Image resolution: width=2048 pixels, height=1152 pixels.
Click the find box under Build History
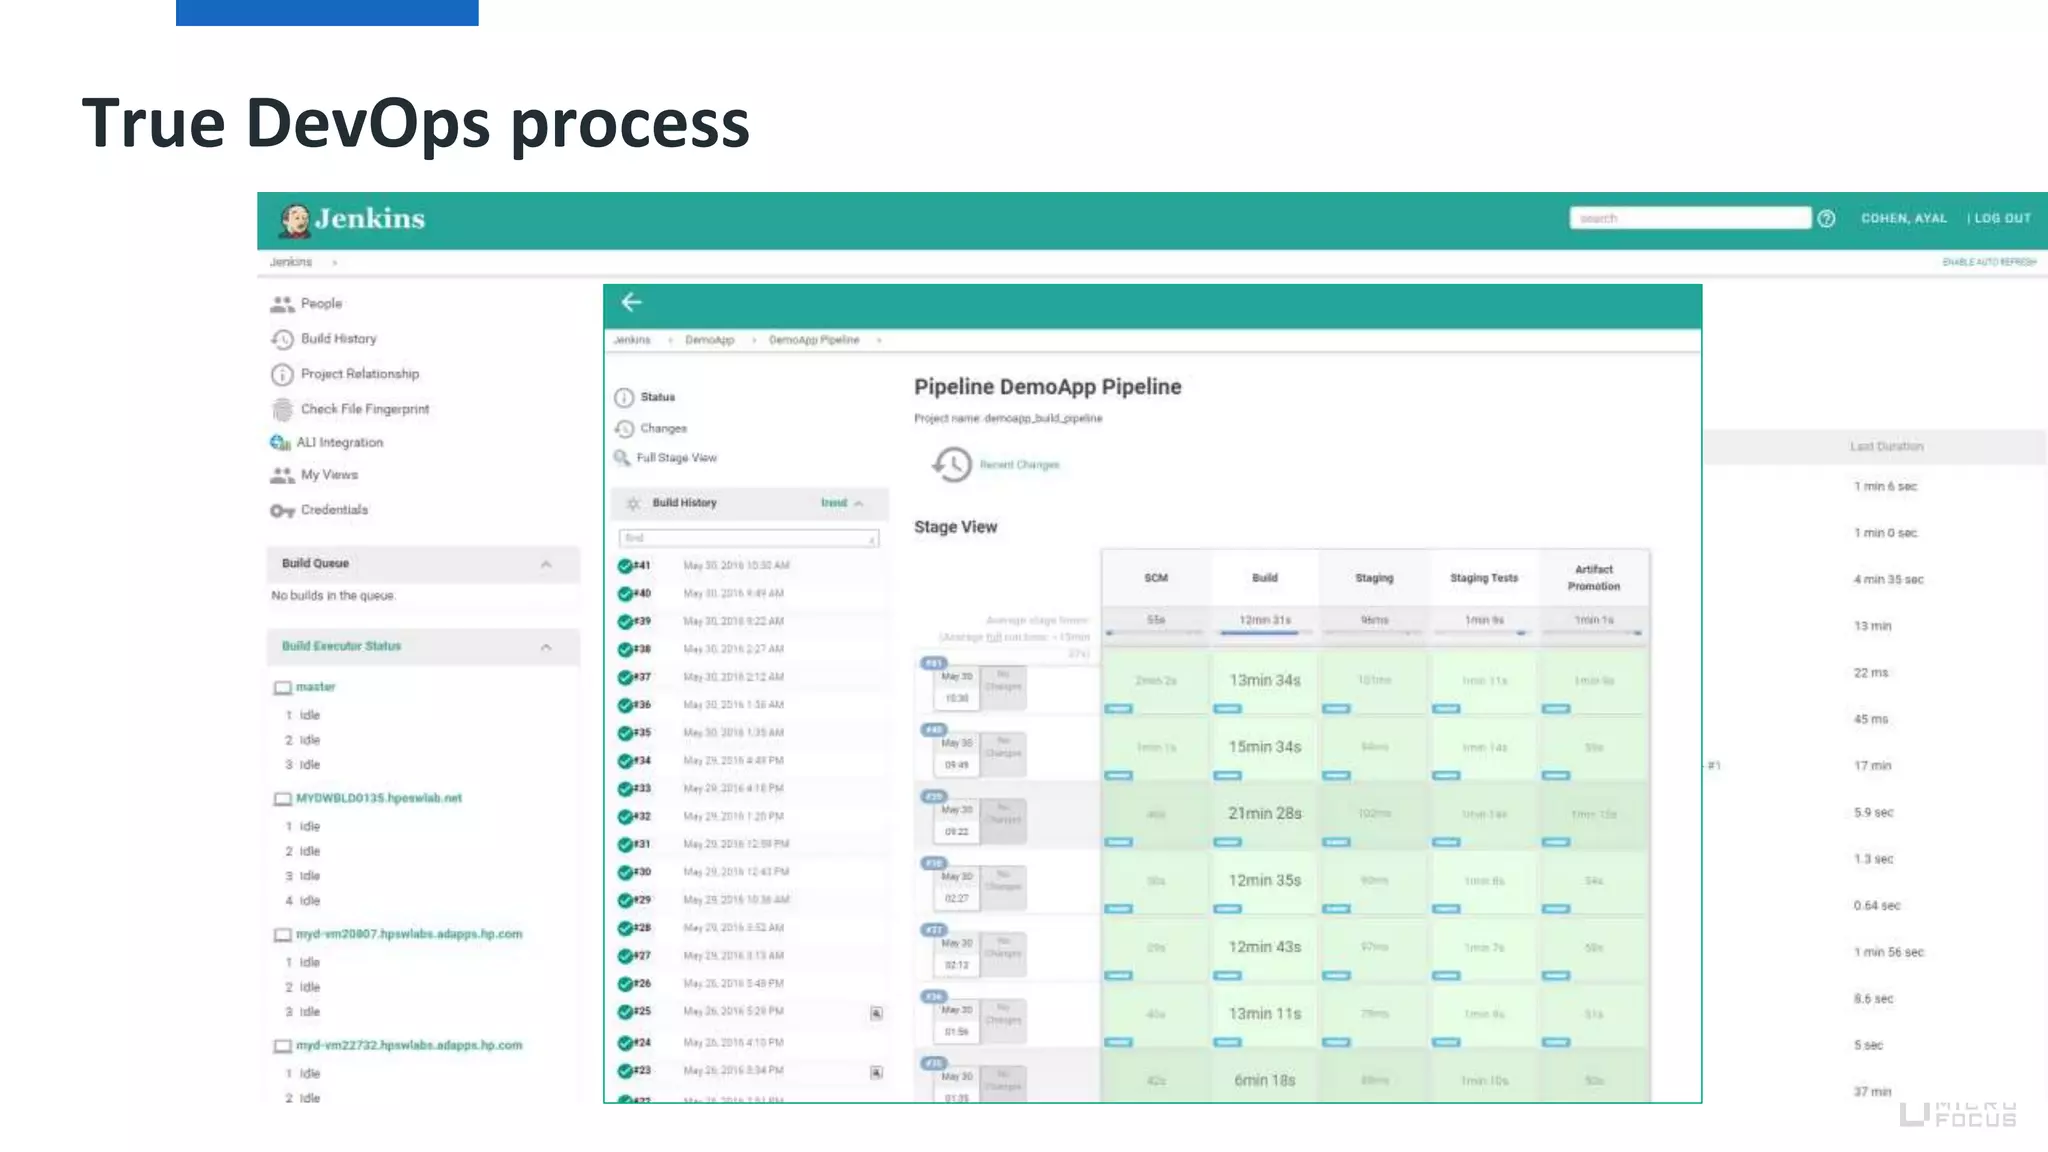748,538
